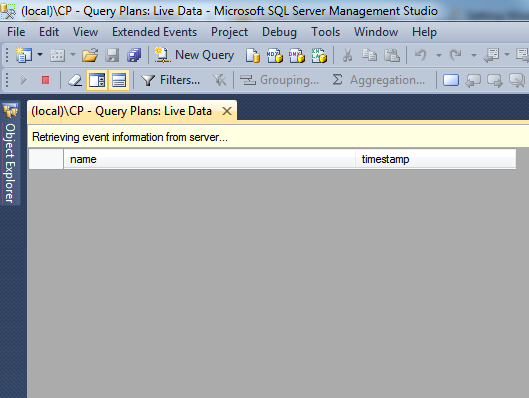Click the Start Data Feed play icon
The height and width of the screenshot is (398, 529).
tap(24, 80)
